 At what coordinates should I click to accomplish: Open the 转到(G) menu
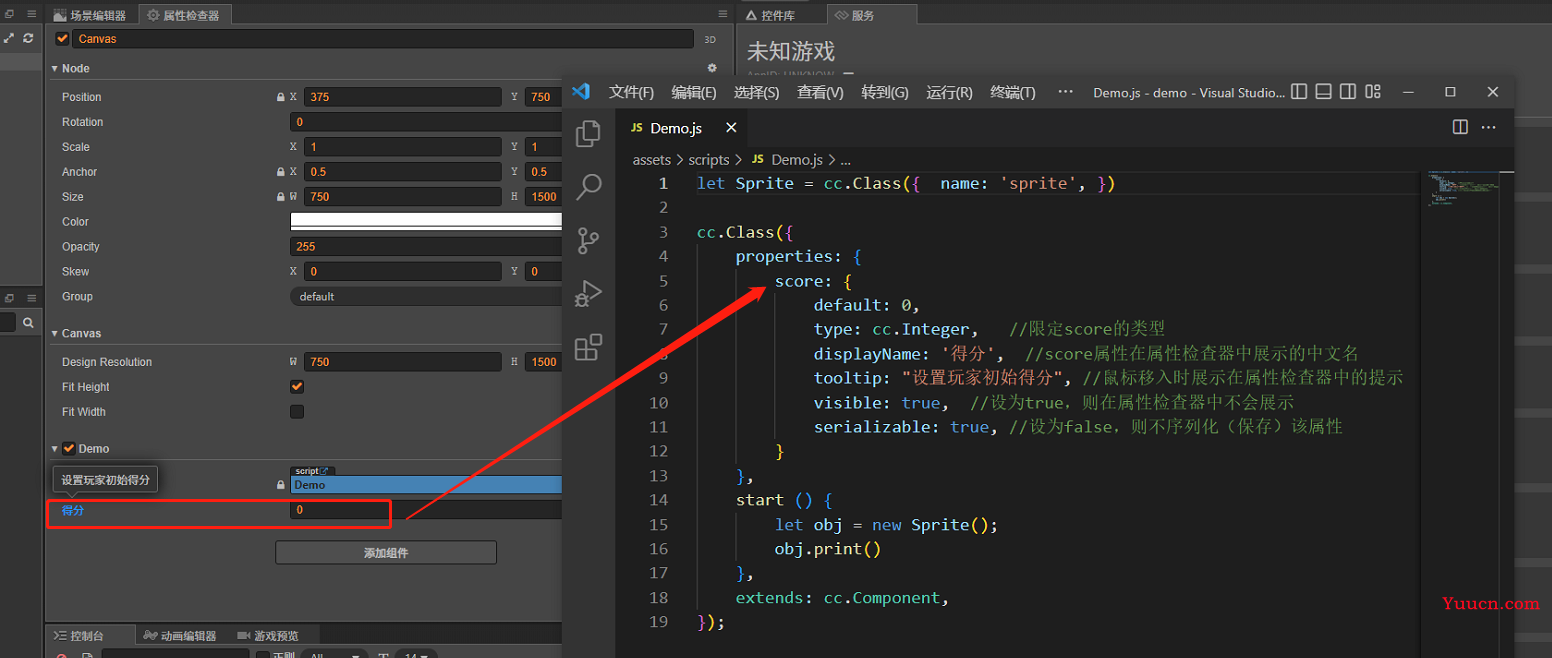point(885,92)
